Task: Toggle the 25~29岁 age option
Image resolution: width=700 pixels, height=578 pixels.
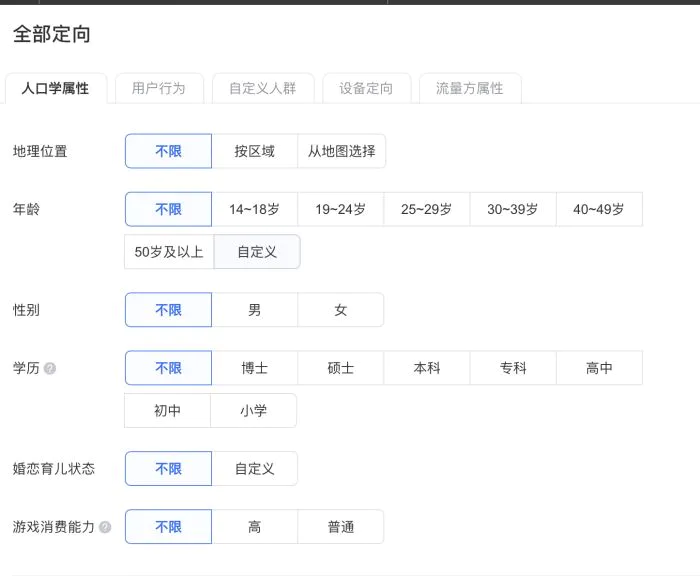Action: pyautogui.click(x=427, y=209)
